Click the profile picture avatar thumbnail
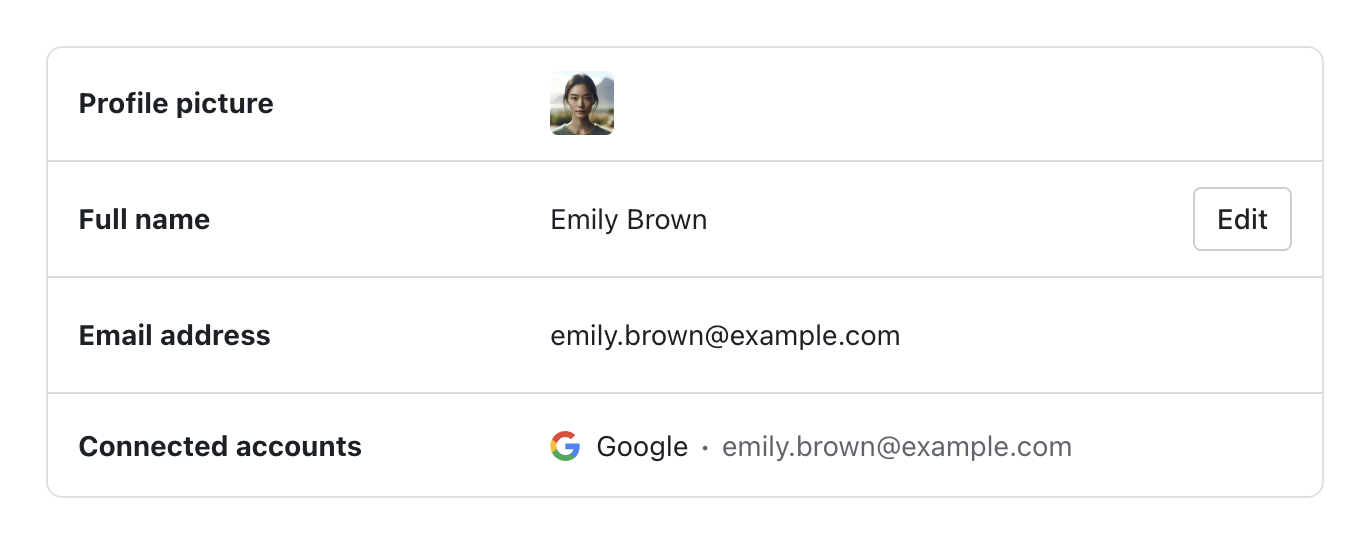This screenshot has height=540, width=1368. (x=582, y=103)
